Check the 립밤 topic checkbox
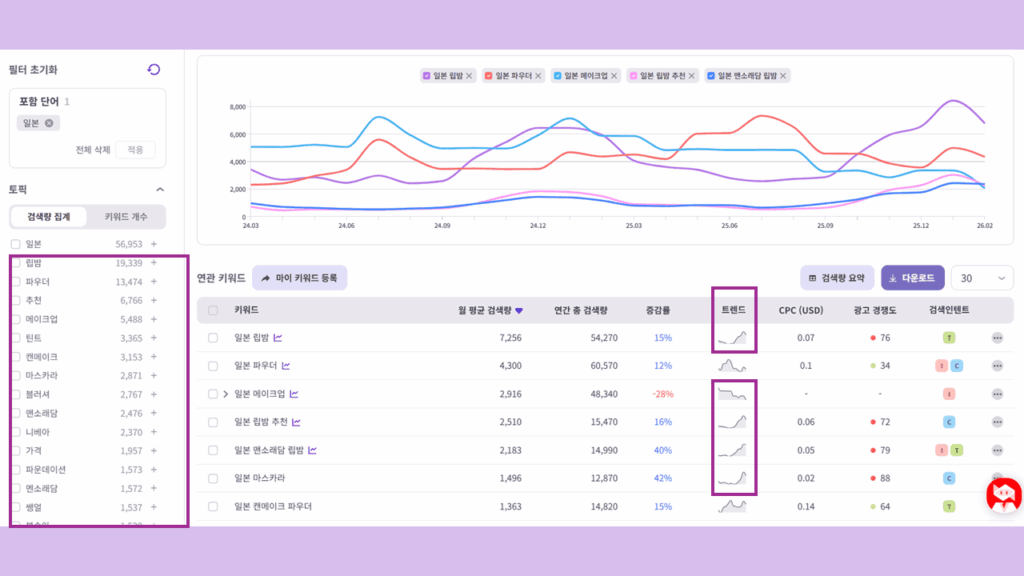Screen dimensions: 1024x576 [x=15, y=262]
